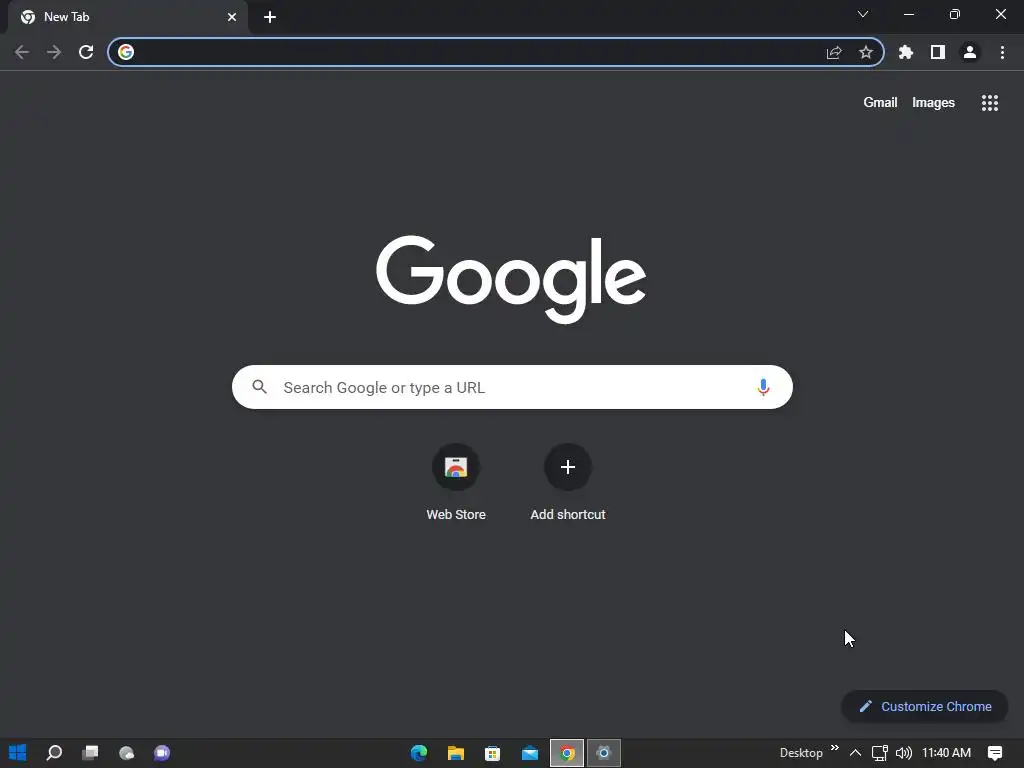Image resolution: width=1024 pixels, height=768 pixels.
Task: Open Microsoft Store from taskbar
Action: 492,753
